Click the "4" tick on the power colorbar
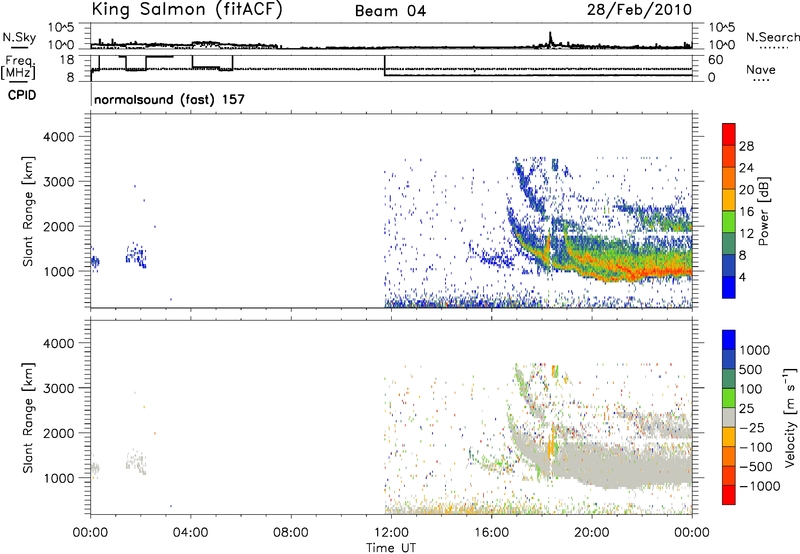 [743, 277]
